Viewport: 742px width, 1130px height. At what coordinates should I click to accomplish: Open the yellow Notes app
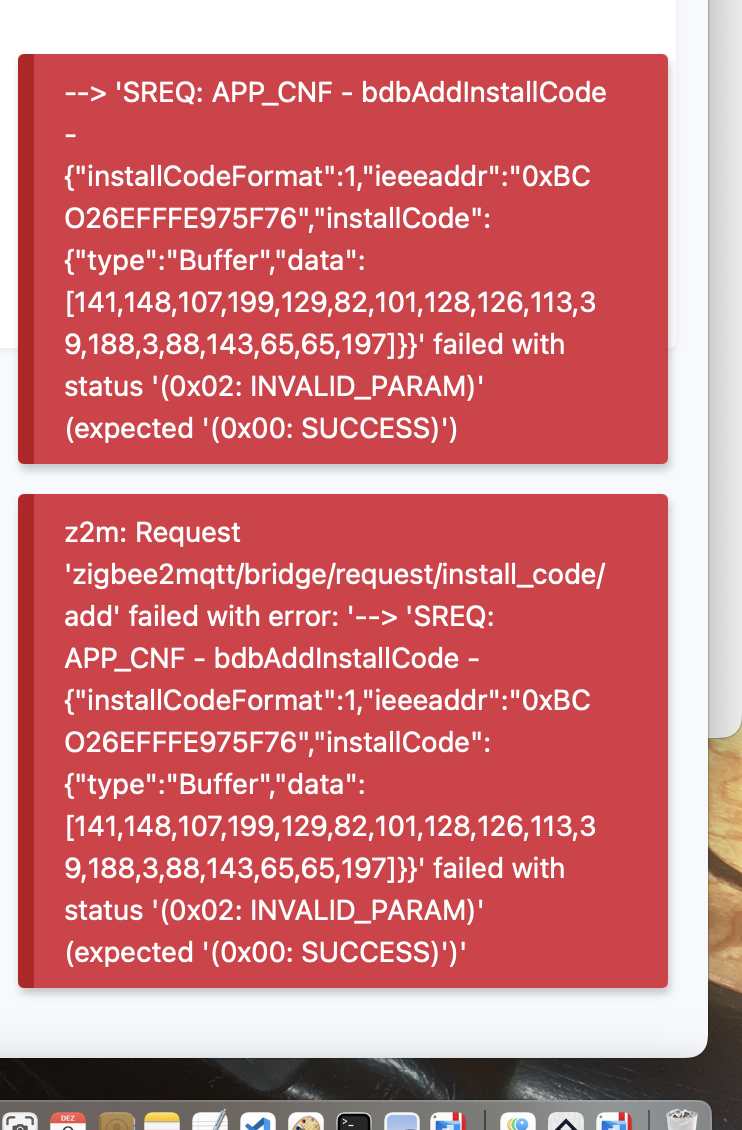pos(162,1120)
